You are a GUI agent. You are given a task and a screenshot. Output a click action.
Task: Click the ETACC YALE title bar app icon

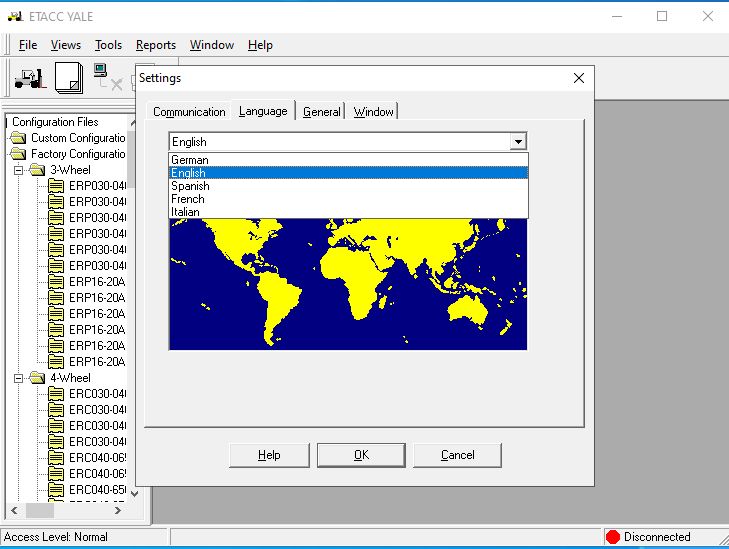point(15,17)
